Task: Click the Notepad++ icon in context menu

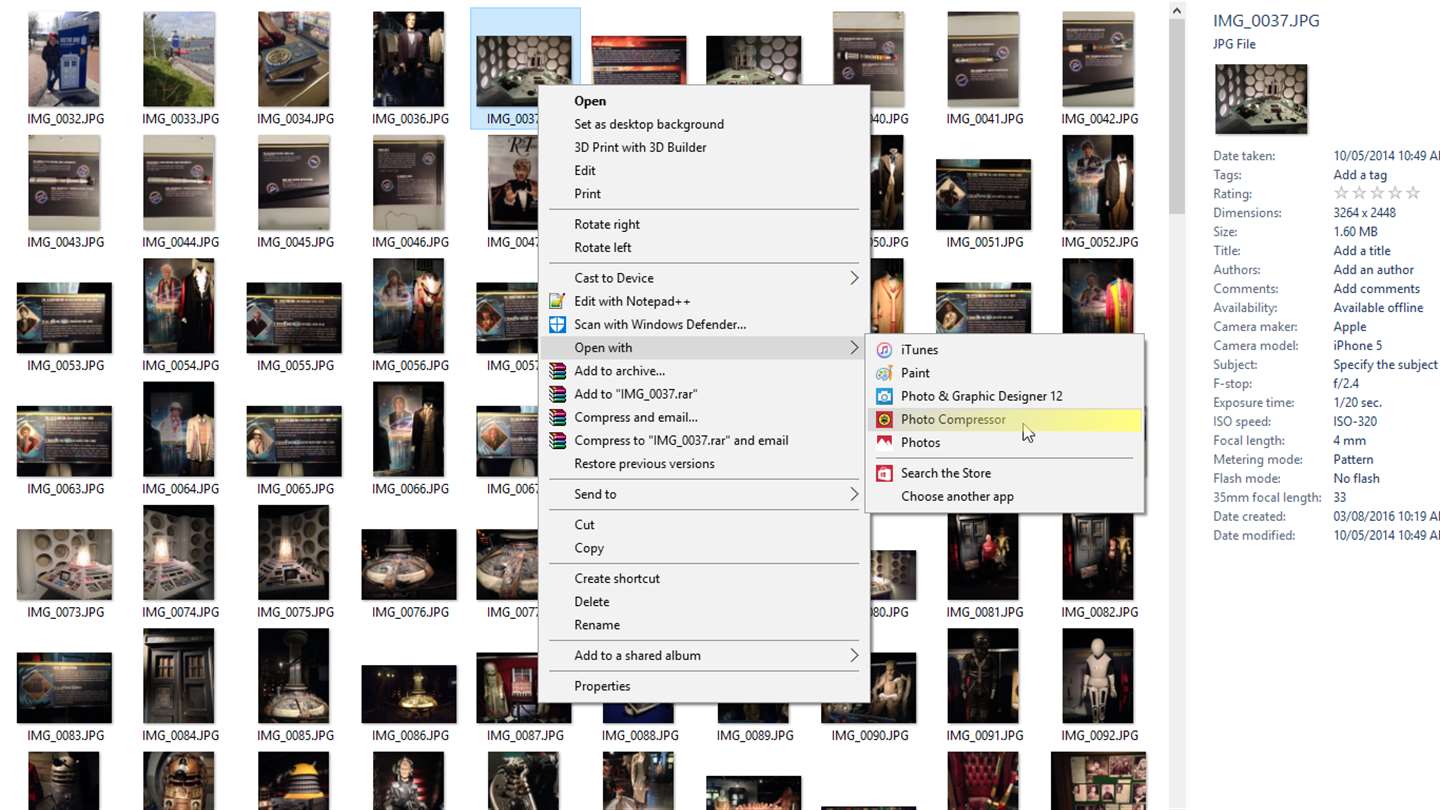Action: [x=557, y=301]
